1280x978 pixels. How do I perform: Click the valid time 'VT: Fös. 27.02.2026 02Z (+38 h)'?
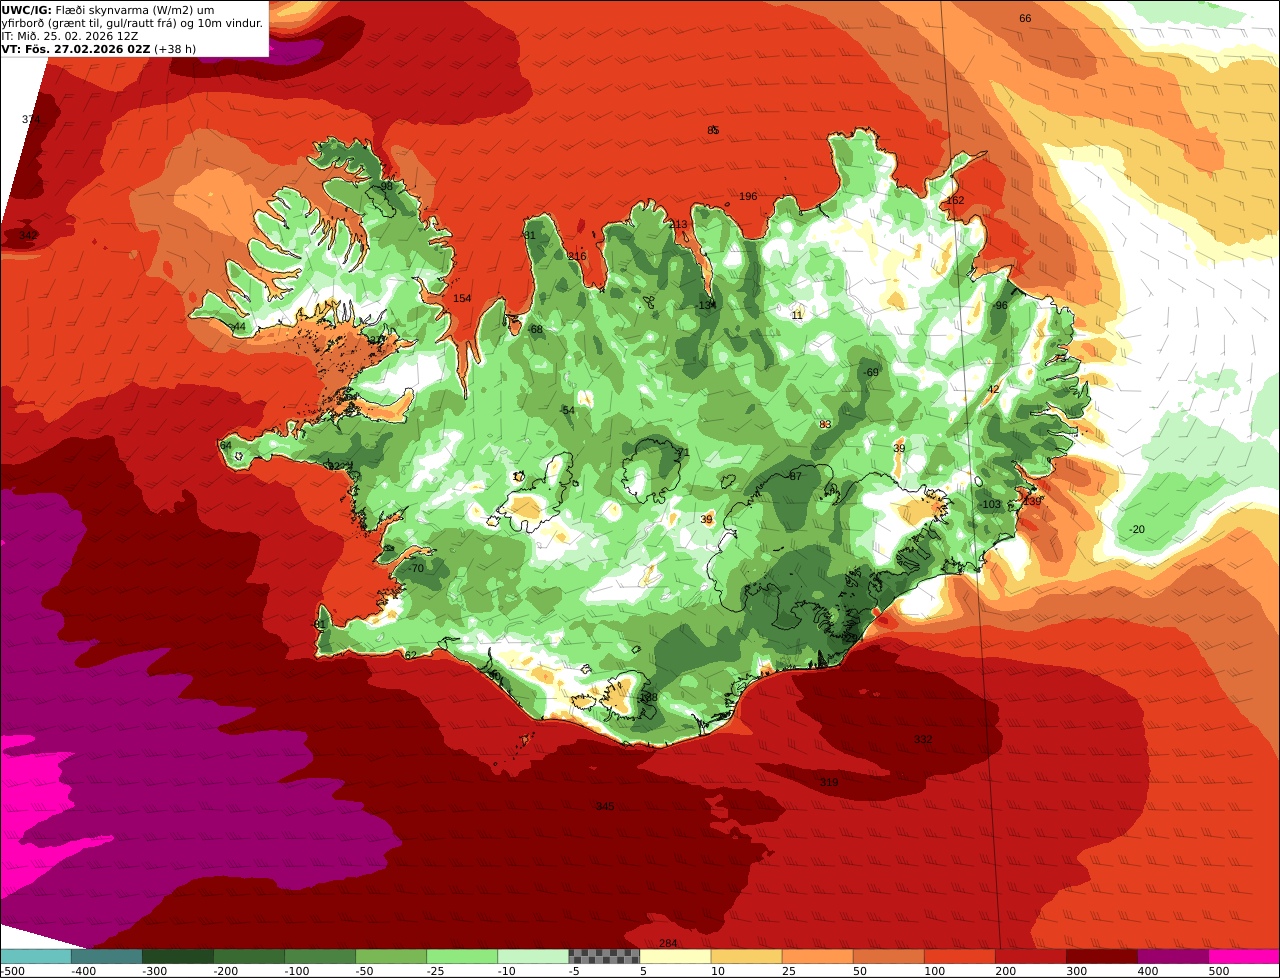99,48
